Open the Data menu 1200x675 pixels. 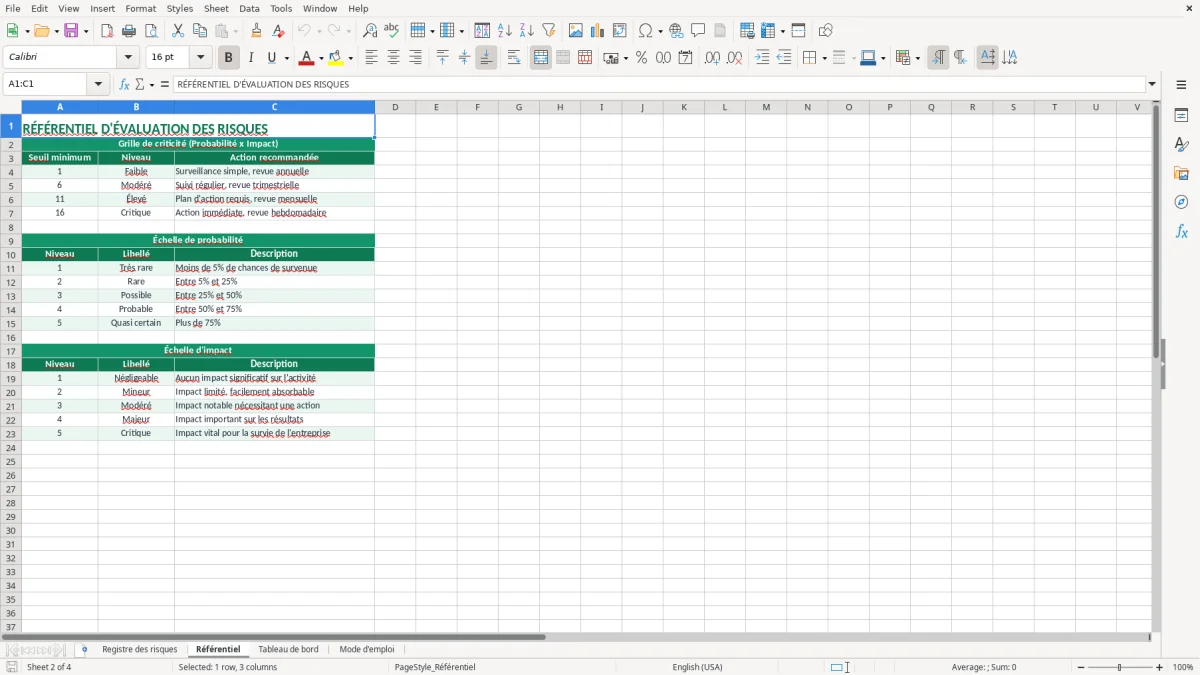click(249, 8)
